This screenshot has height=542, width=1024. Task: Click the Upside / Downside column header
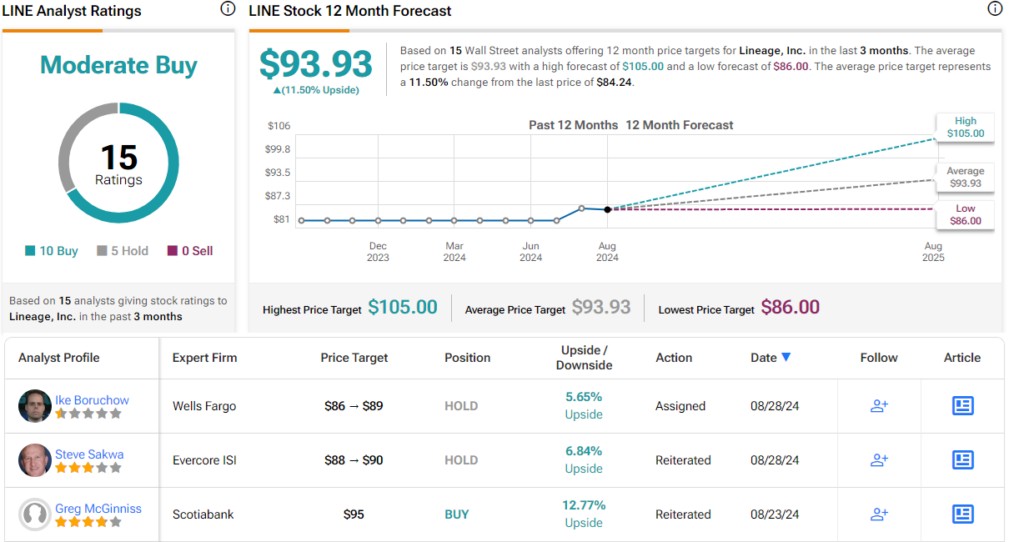coord(583,358)
